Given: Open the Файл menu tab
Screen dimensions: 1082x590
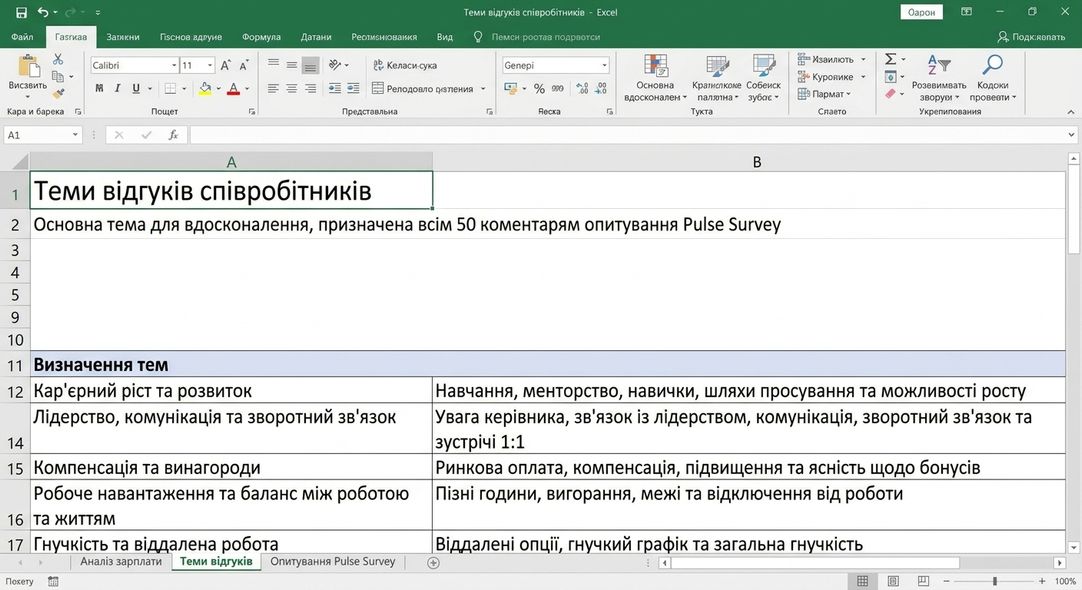Looking at the screenshot, I should (x=22, y=37).
